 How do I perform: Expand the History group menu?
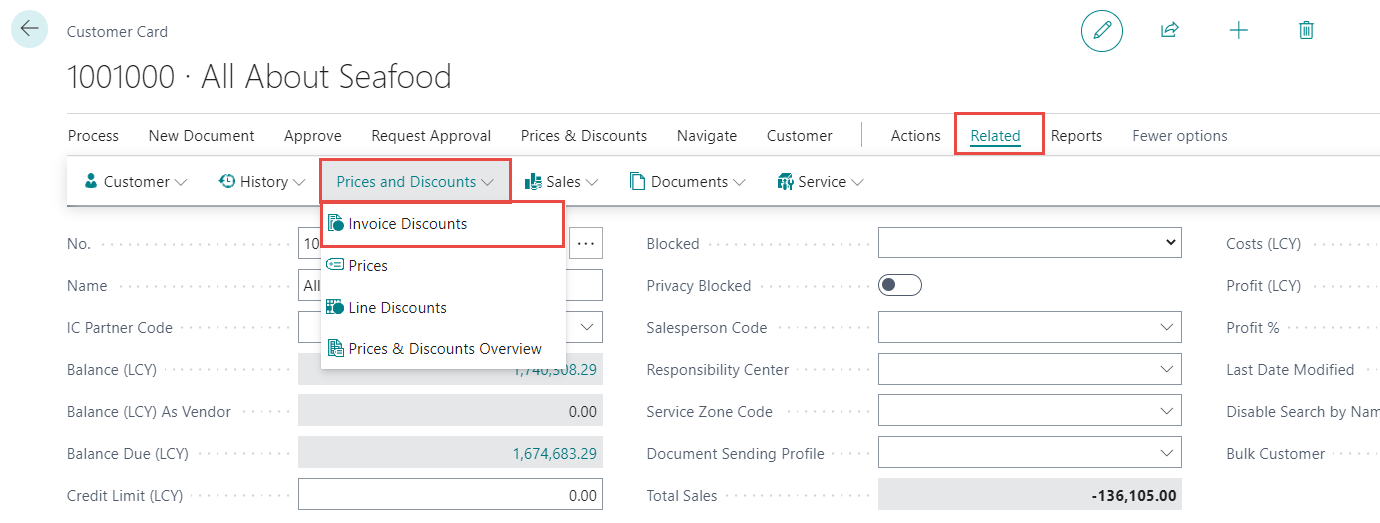pyautogui.click(x=261, y=182)
